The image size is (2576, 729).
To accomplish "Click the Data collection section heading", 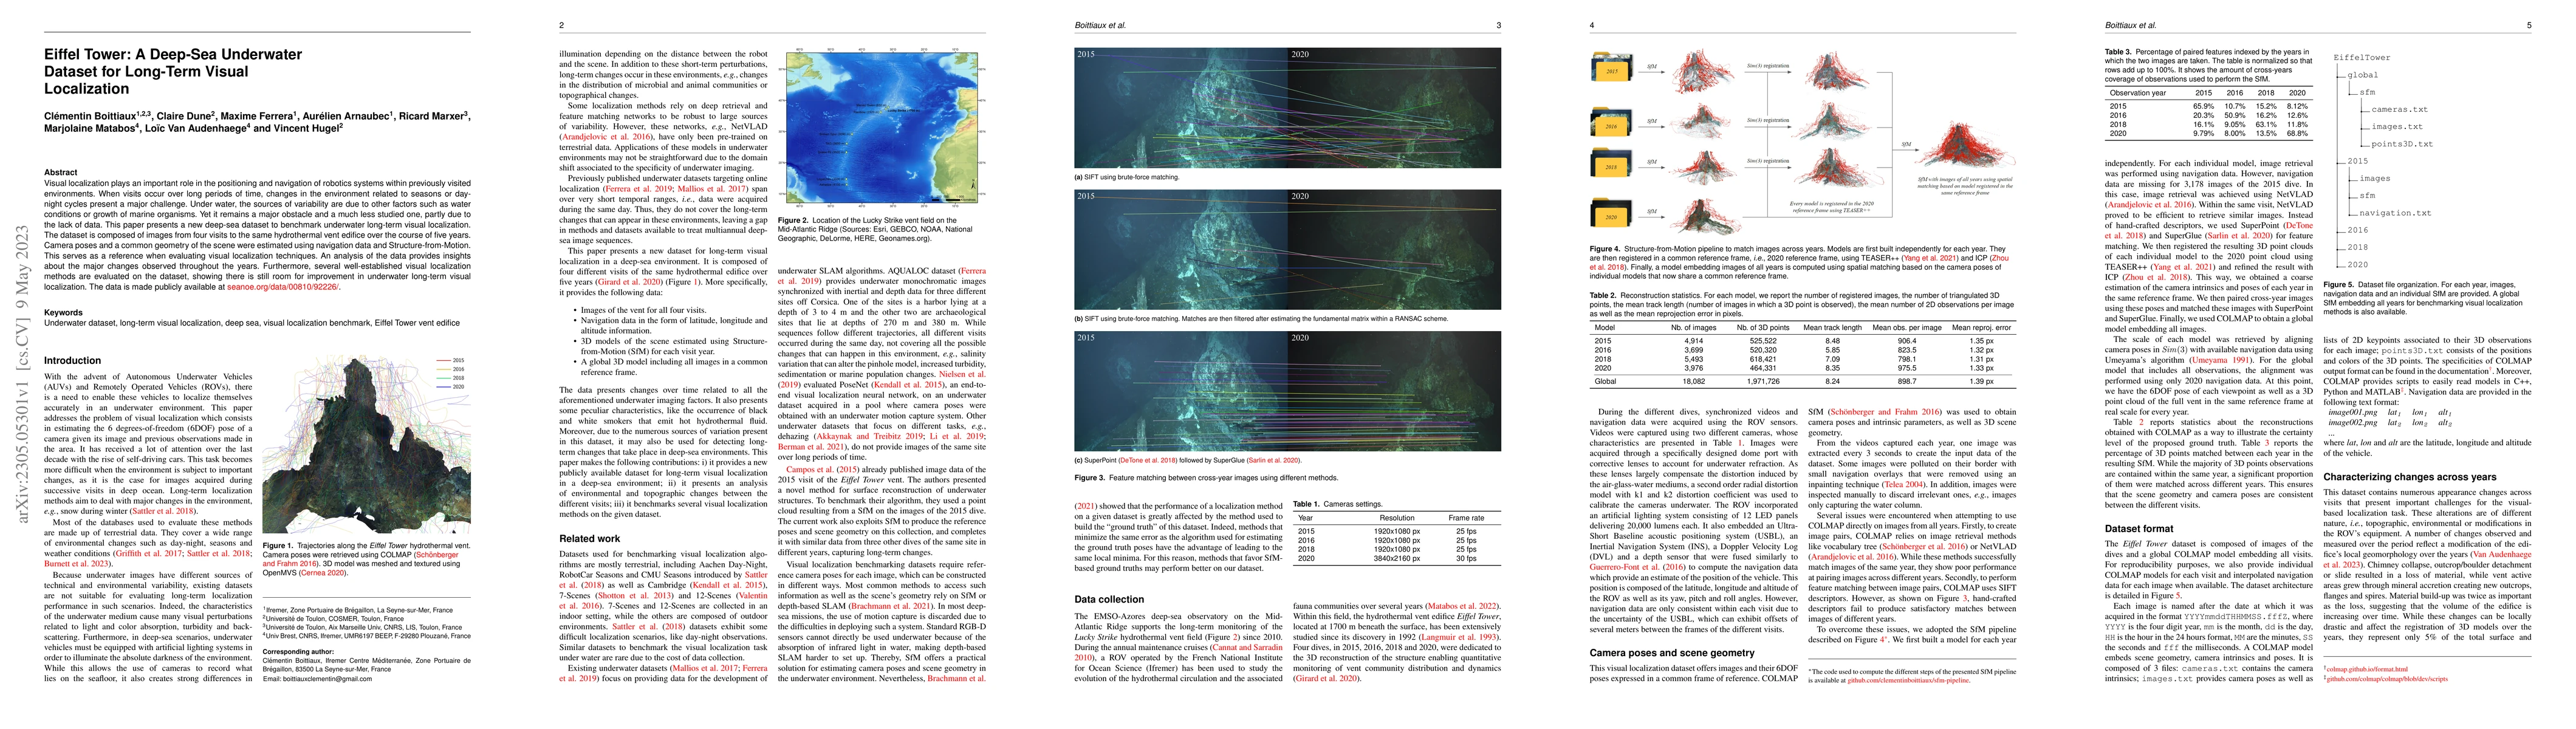I will coord(1110,600).
